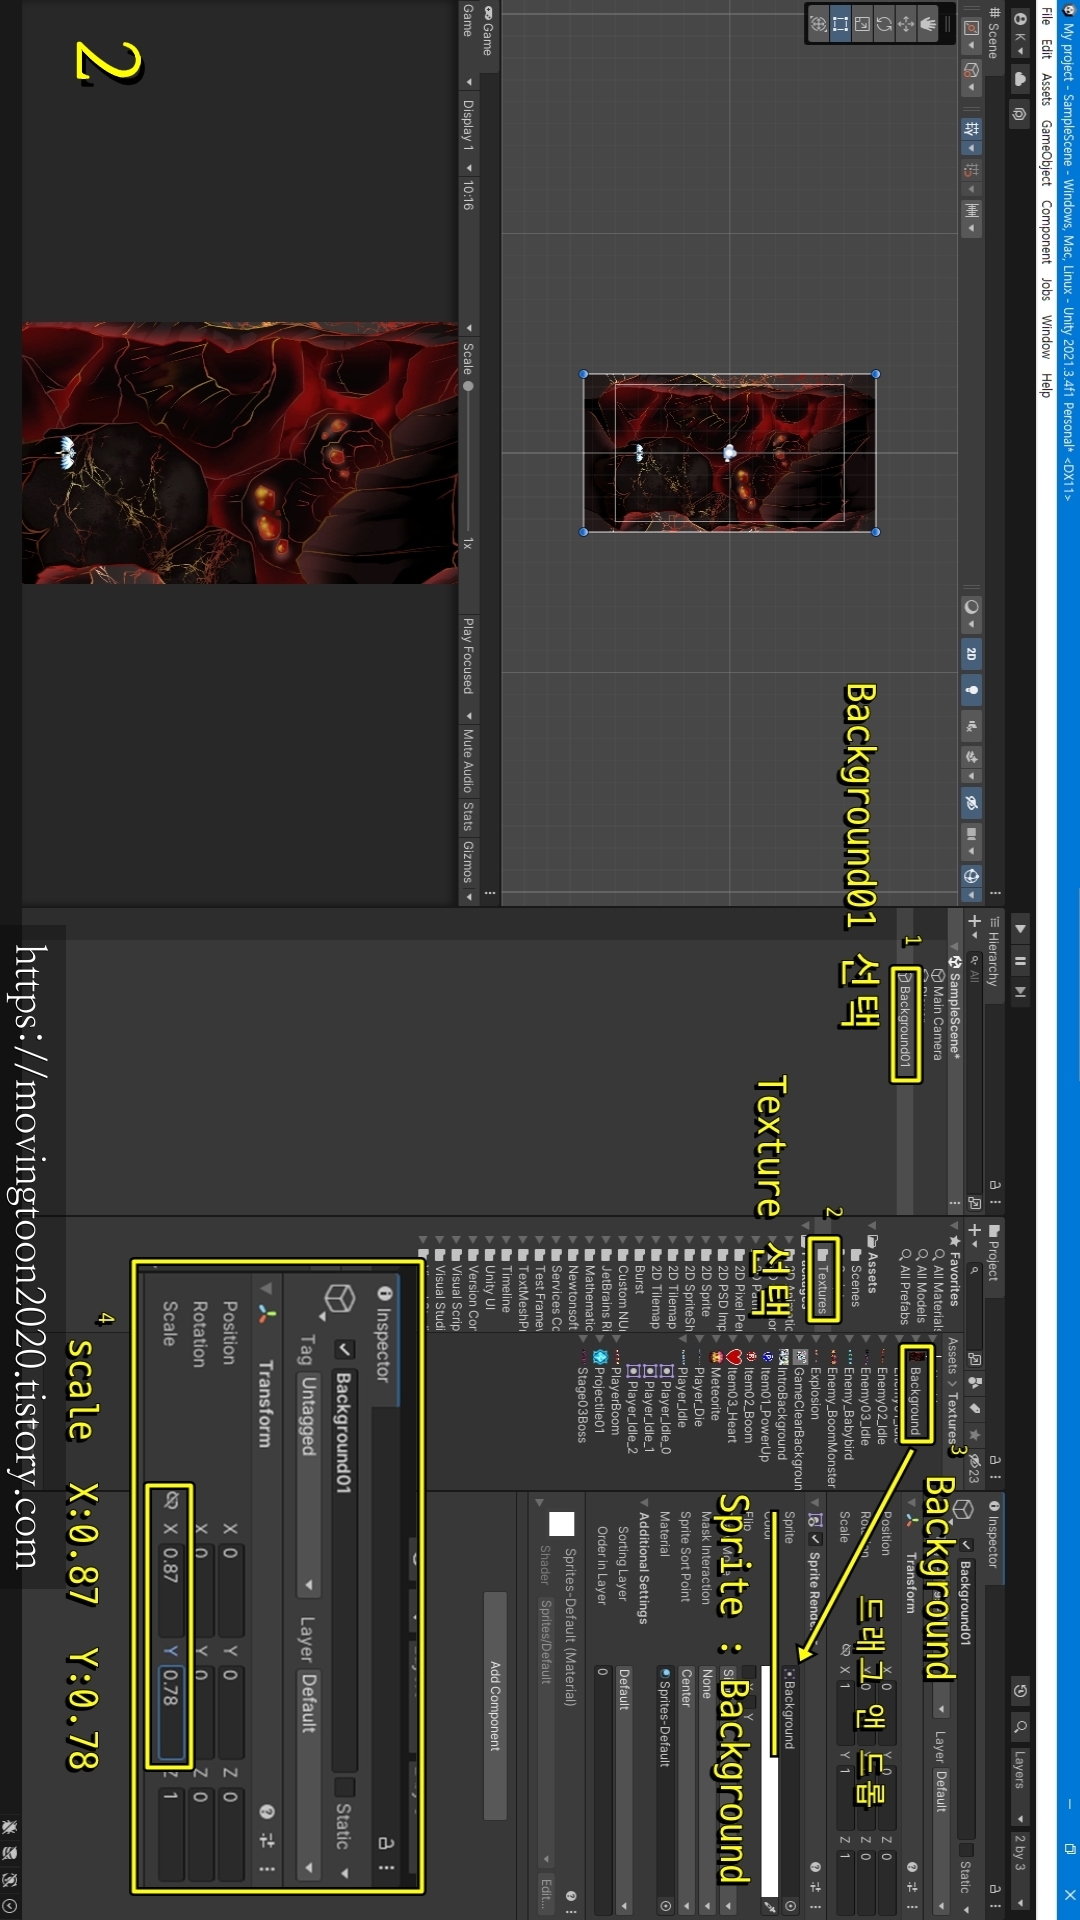Screen dimensions: 1080x1920
Task: Collapse the Favorites group in Project
Action: tap(954, 1225)
